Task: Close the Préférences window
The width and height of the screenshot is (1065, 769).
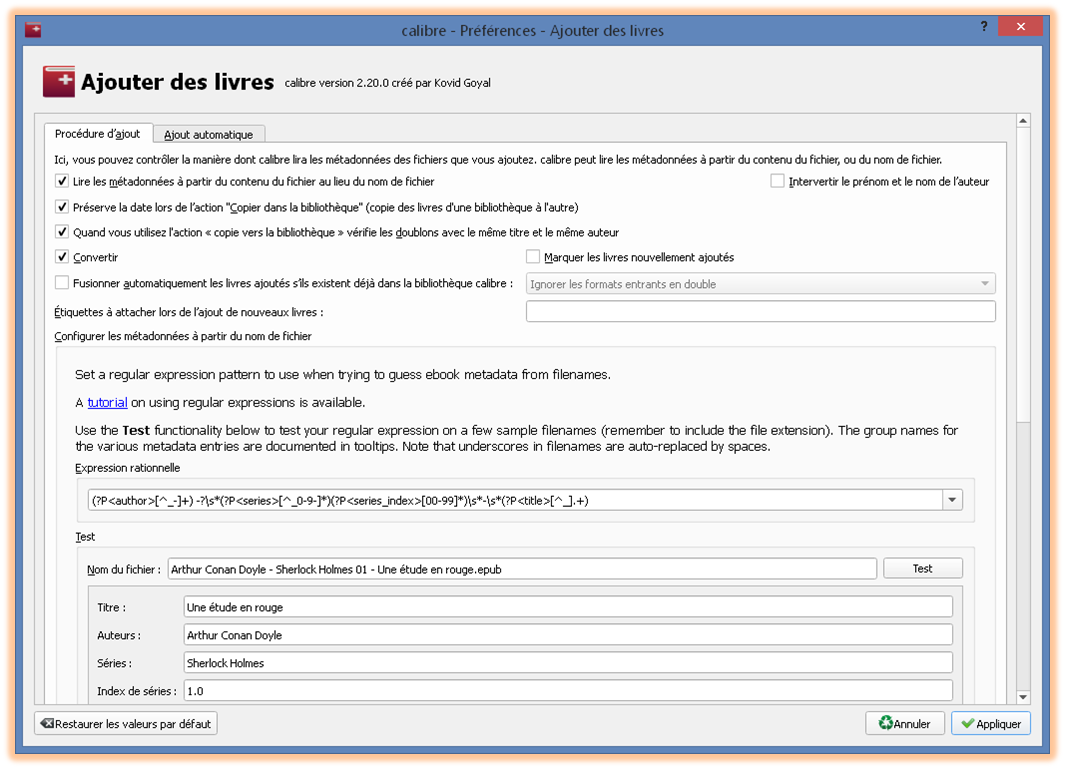Action: pyautogui.click(x=1020, y=26)
